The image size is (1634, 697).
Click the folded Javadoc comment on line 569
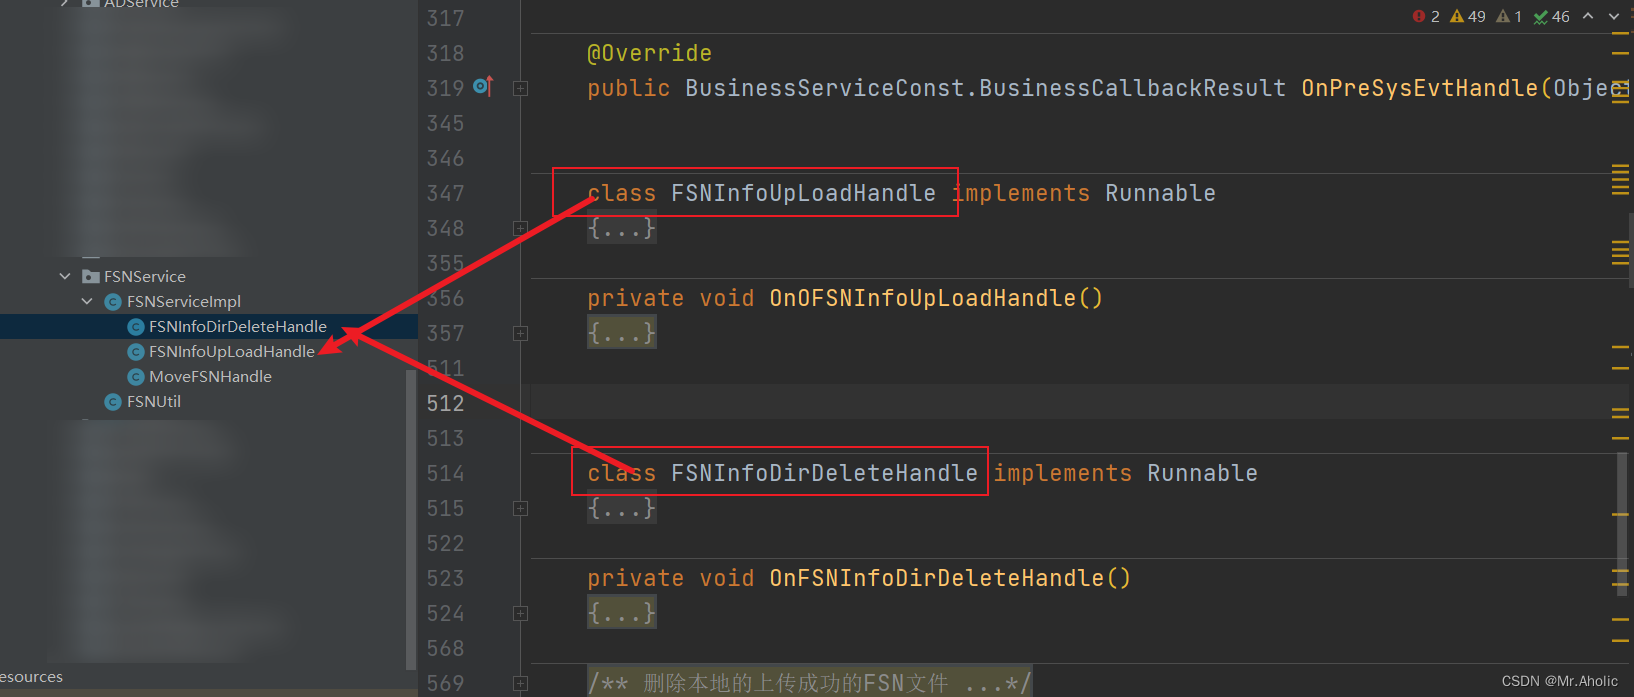click(x=809, y=683)
